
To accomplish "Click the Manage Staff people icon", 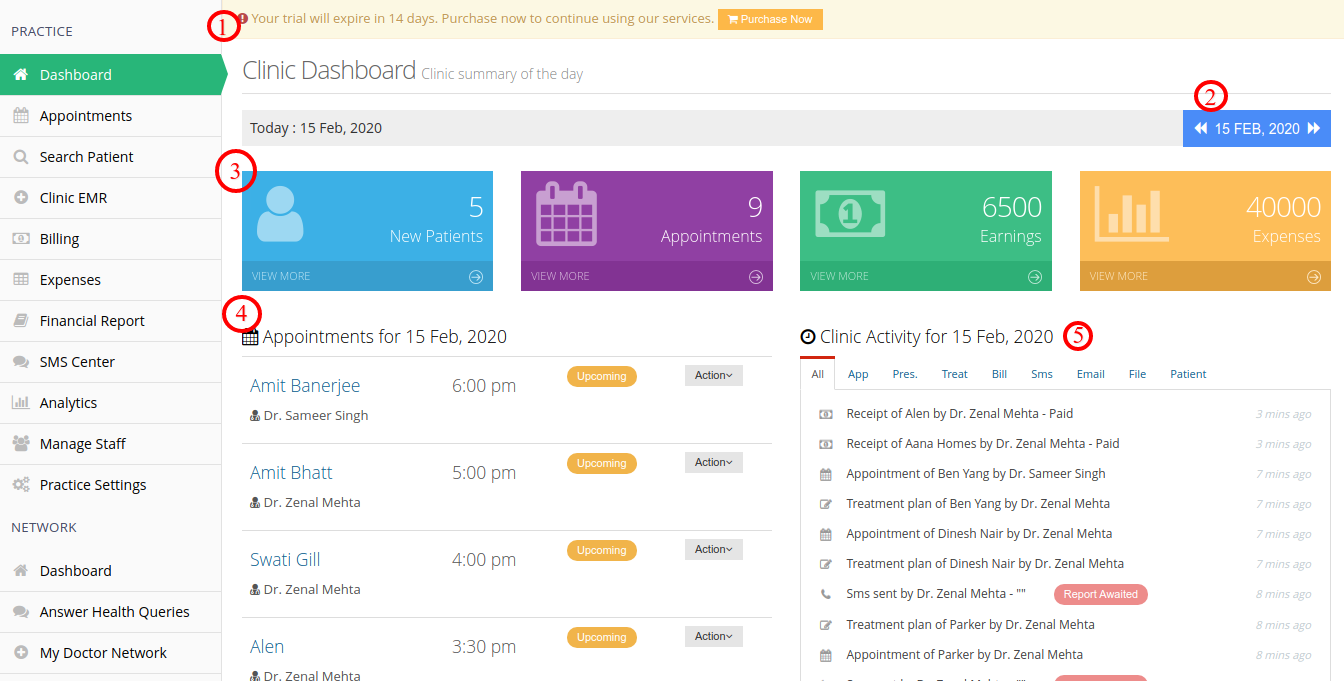I will (x=20, y=444).
